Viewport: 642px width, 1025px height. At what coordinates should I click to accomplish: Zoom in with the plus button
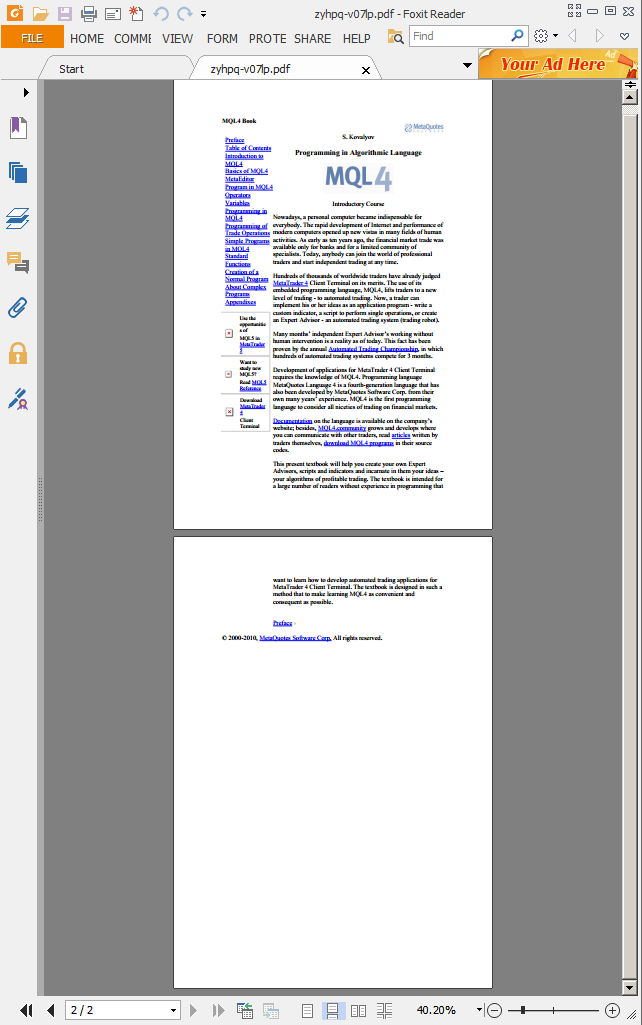612,1011
